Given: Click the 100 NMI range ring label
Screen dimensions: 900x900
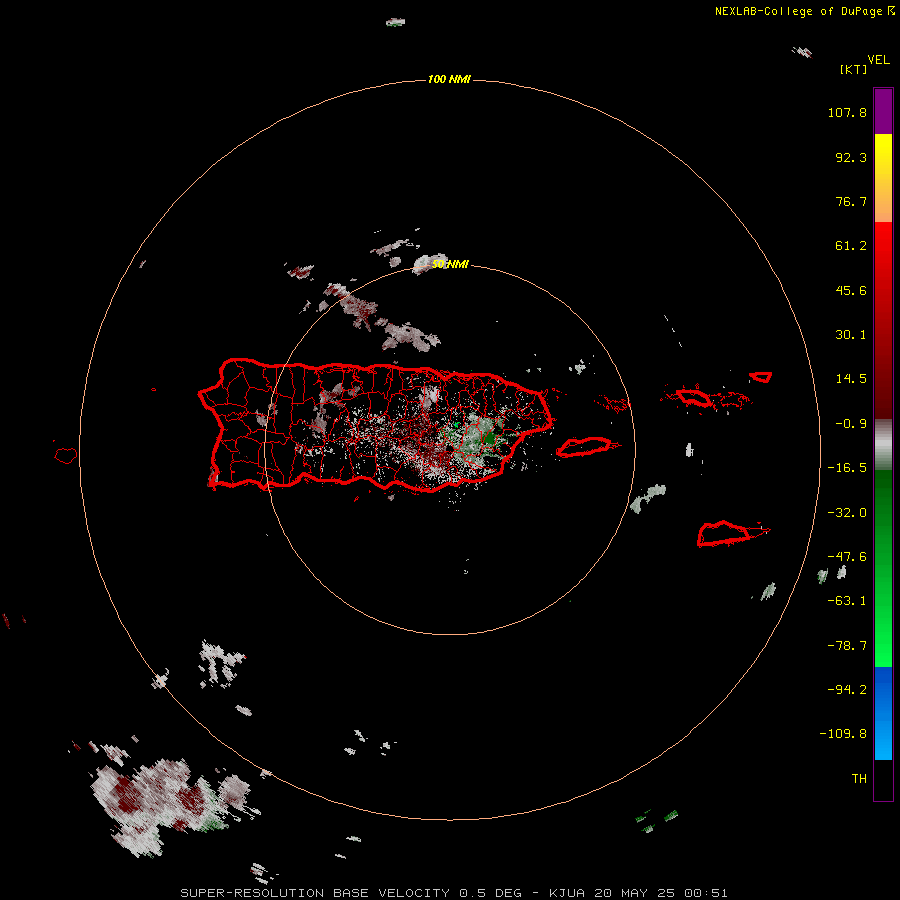Looking at the screenshot, I should (x=449, y=79).
